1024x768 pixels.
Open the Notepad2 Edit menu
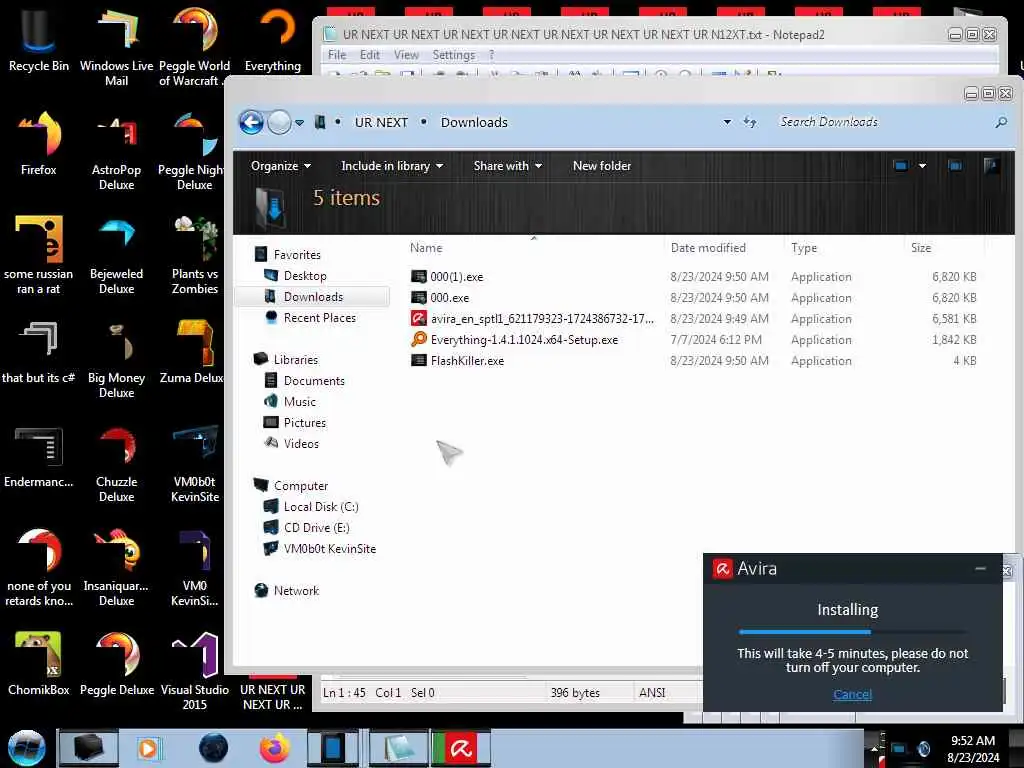(x=370, y=55)
